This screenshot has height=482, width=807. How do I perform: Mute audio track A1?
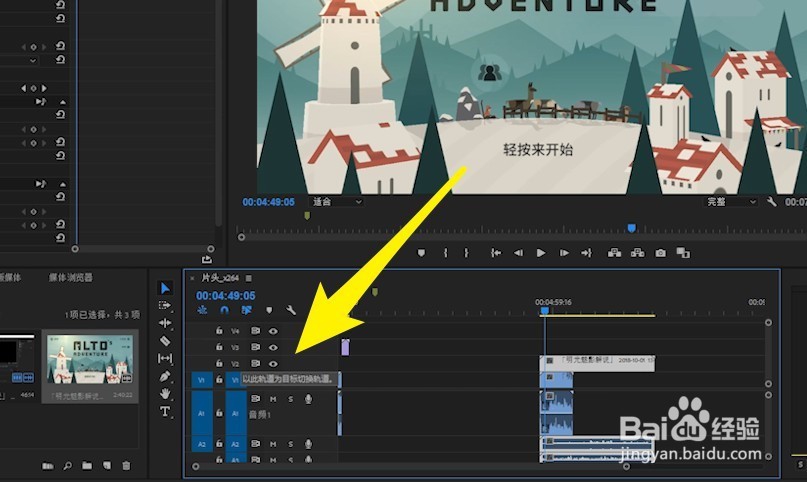point(273,399)
